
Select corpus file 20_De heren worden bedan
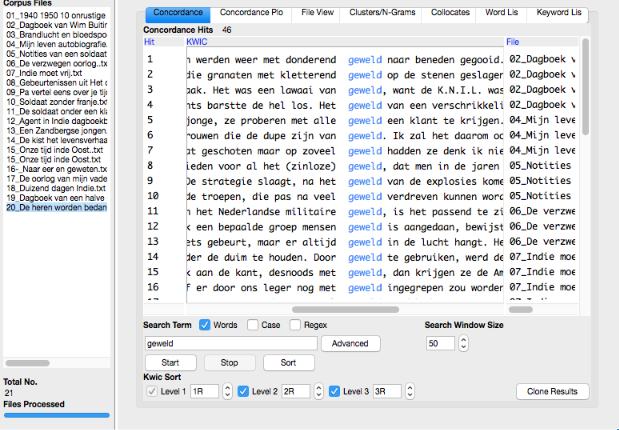pyautogui.click(x=56, y=208)
